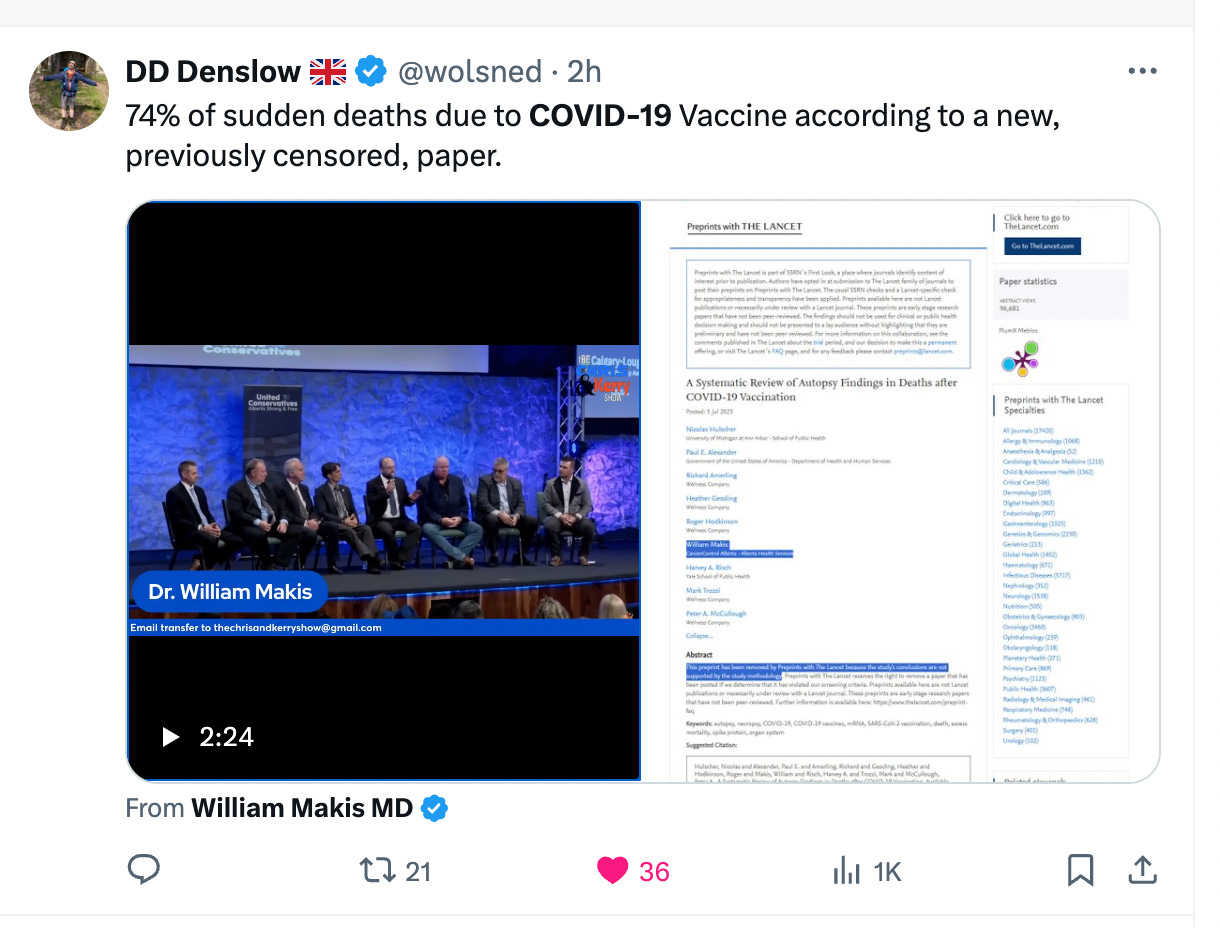Open the Lancet preprint screenshot in video
Image resolution: width=1220 pixels, height=928 pixels.
899,491
